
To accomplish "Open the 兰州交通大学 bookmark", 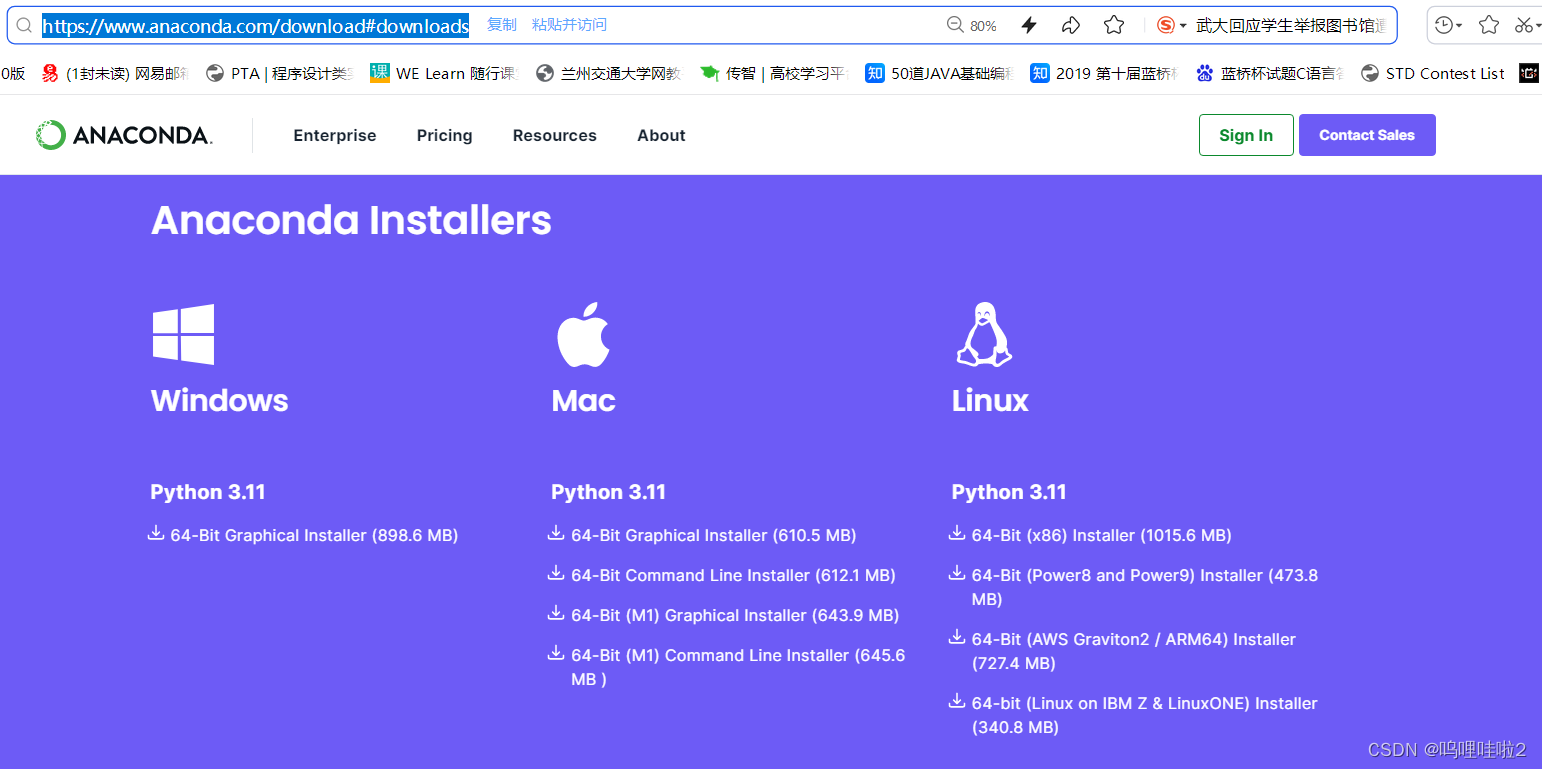I will (x=610, y=73).
